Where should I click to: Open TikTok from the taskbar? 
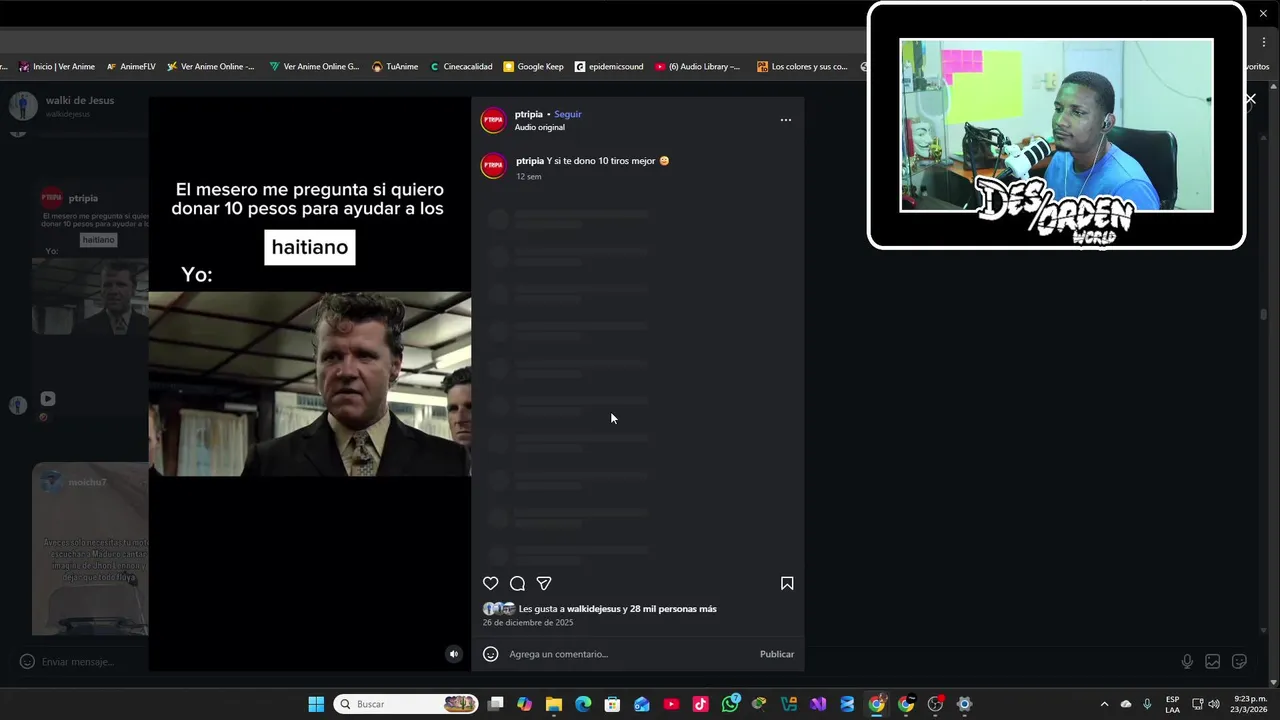click(700, 704)
